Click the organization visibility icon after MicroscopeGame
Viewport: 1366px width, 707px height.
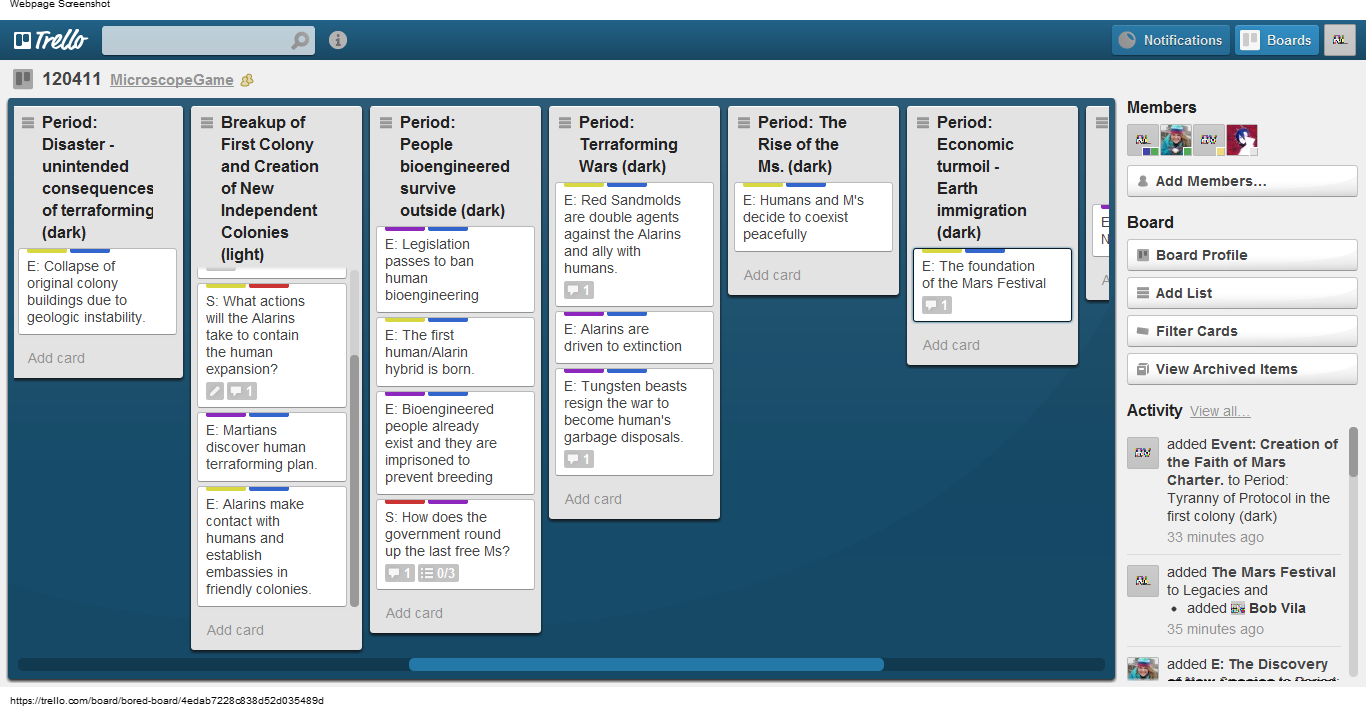click(x=247, y=80)
